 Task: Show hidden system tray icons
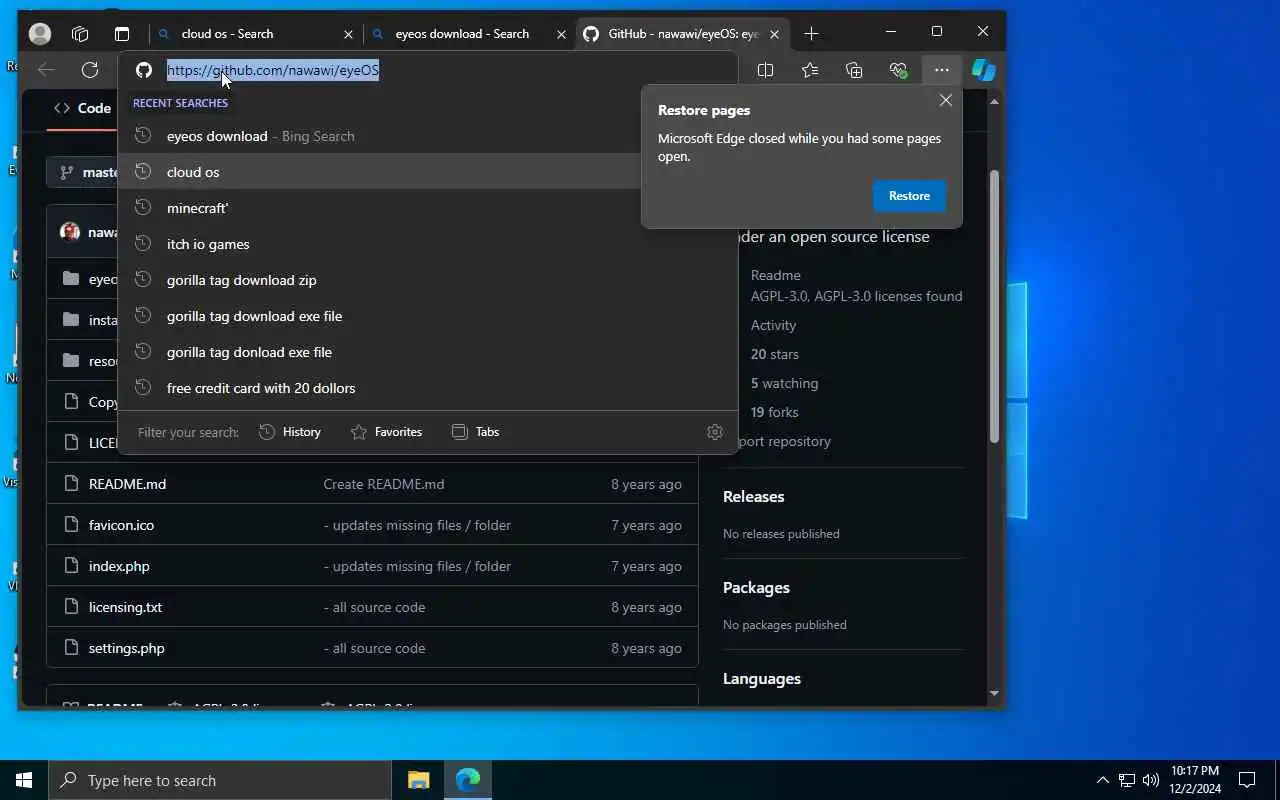point(1103,780)
